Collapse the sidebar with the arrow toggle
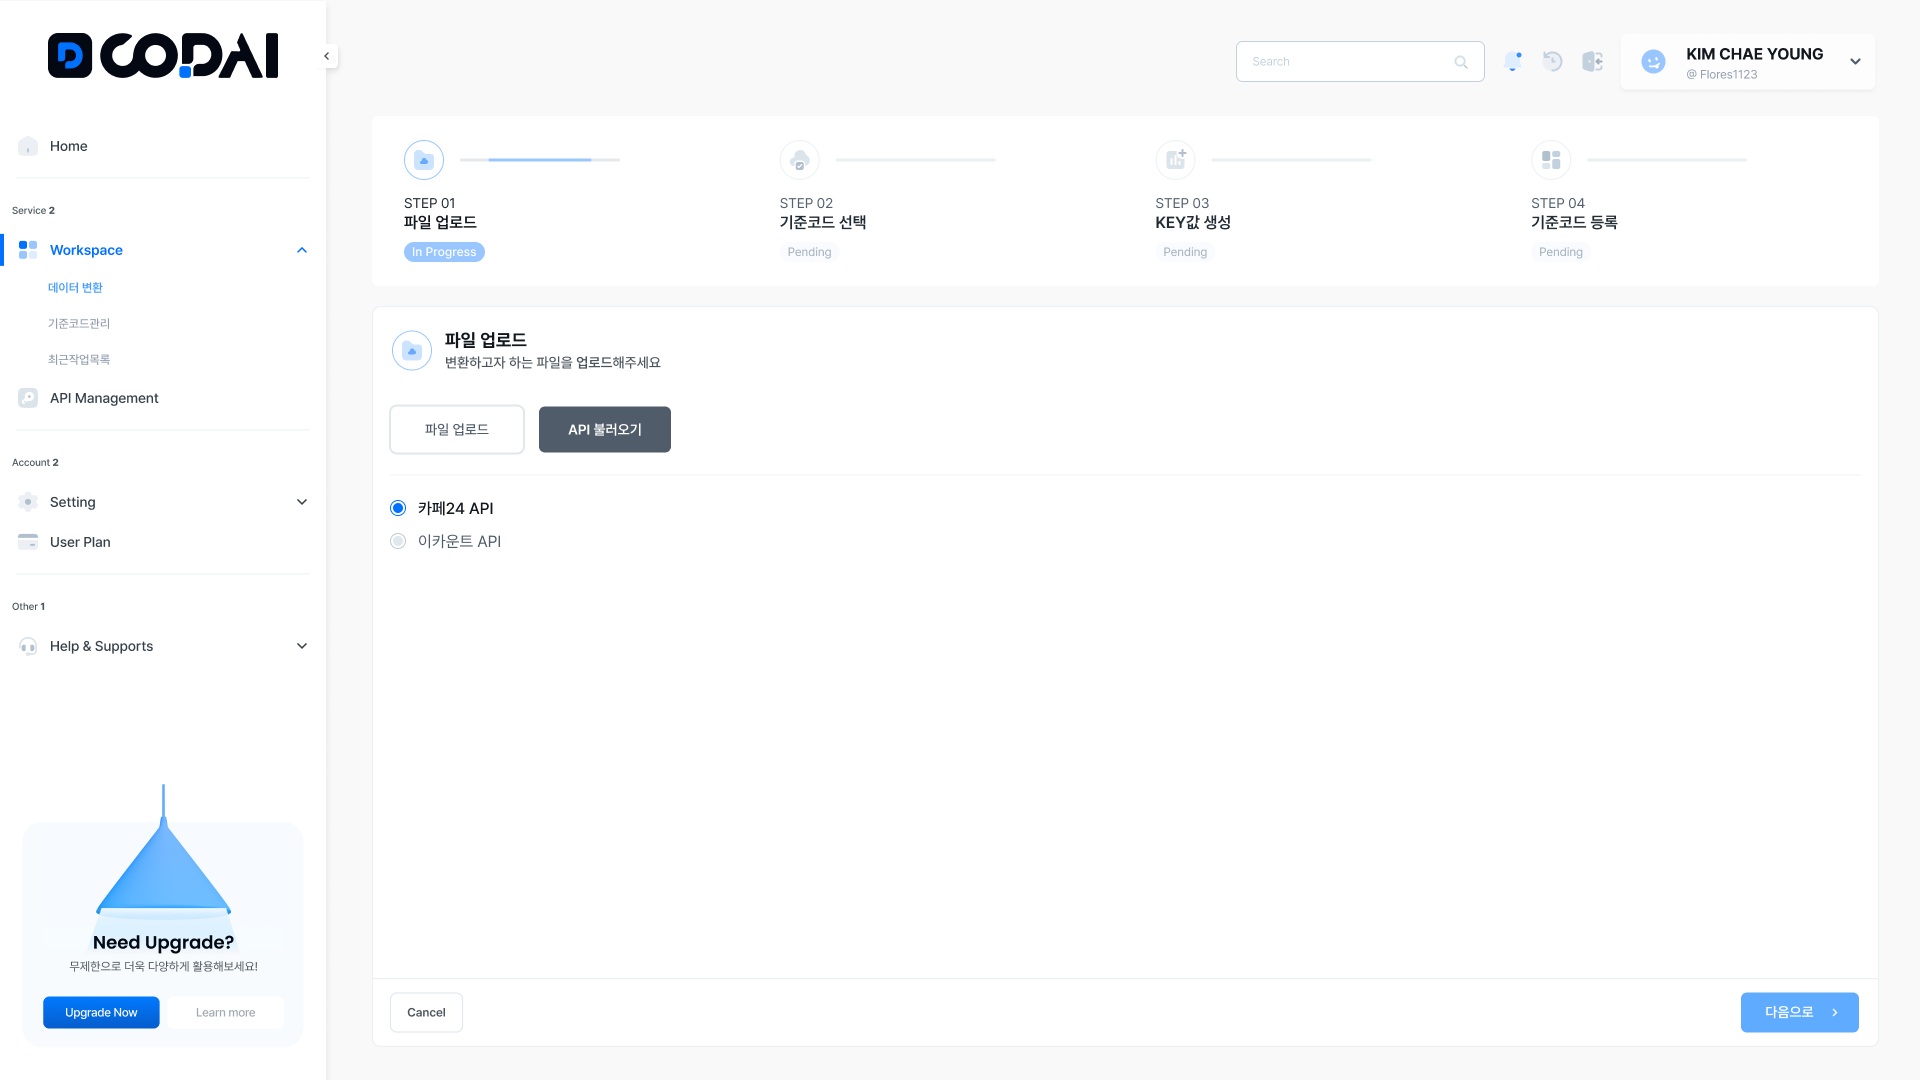Viewport: 1920px width, 1080px height. [x=327, y=56]
